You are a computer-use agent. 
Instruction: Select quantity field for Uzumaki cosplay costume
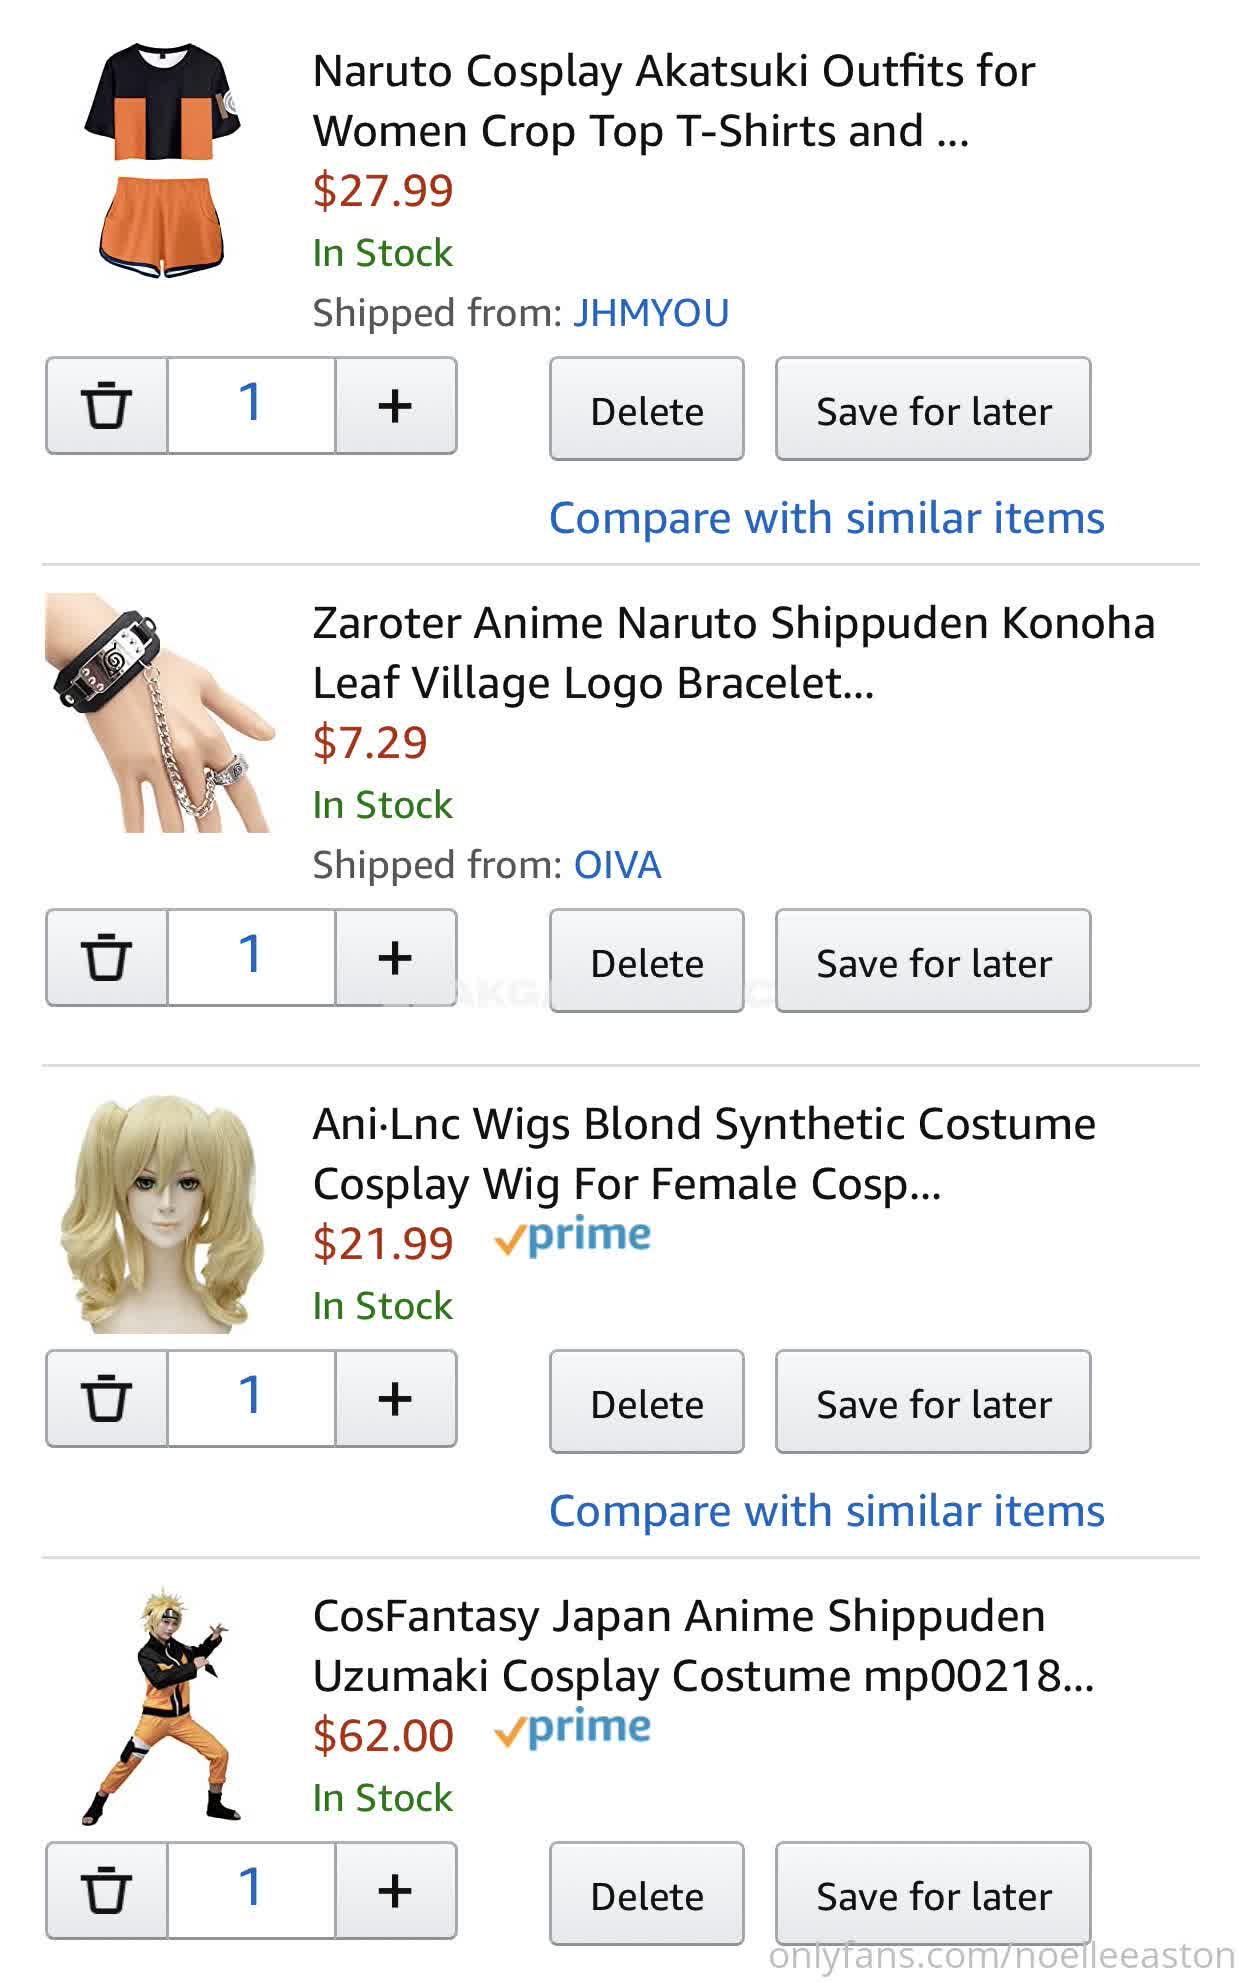pyautogui.click(x=251, y=1891)
